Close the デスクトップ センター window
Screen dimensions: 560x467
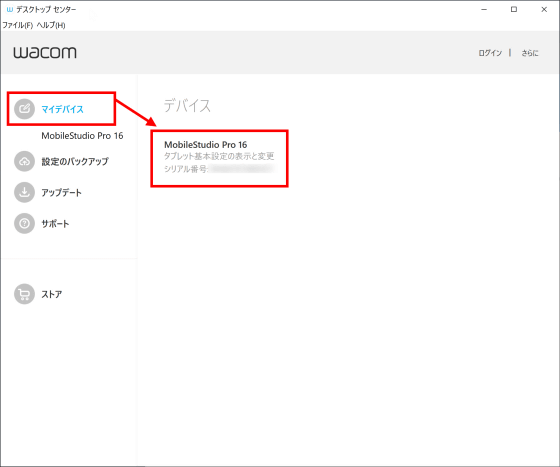pyautogui.click(x=544, y=10)
